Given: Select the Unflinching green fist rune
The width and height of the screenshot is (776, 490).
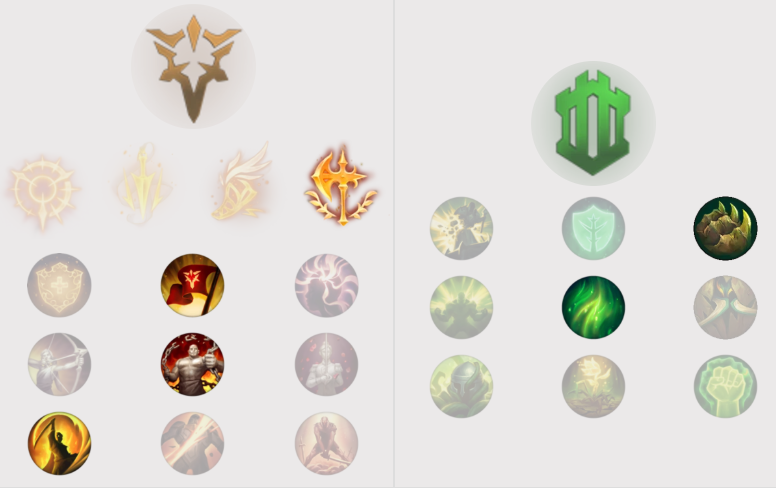Looking at the screenshot, I should 725,387.
